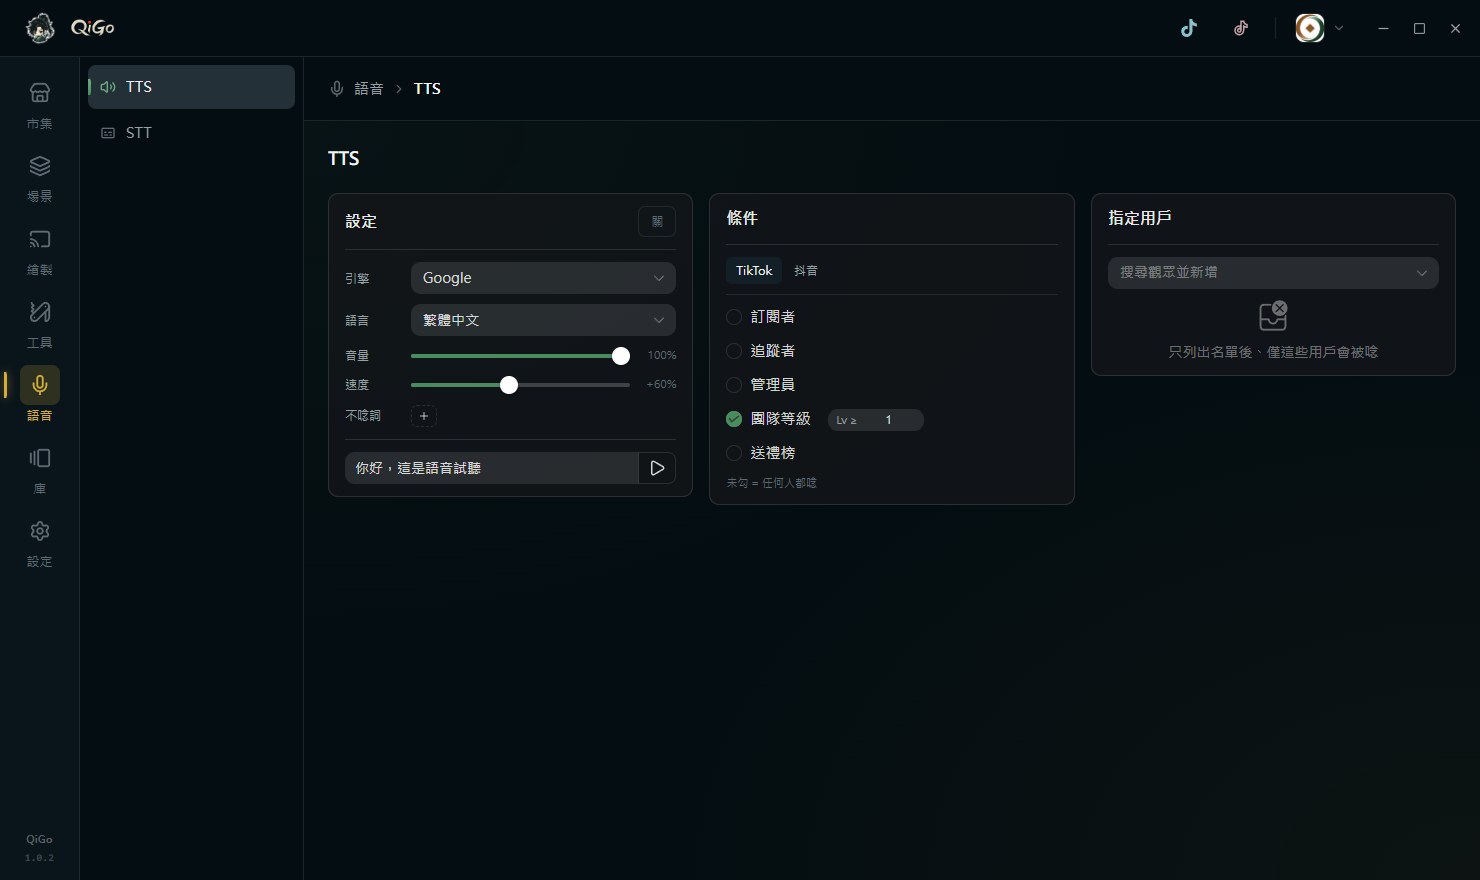
Task: Open the 庫 library sidebar section
Action: [40, 470]
